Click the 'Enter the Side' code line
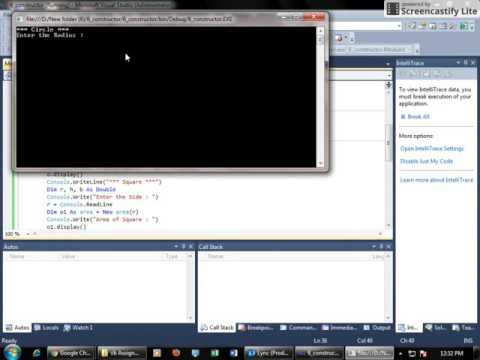480x360 pixels. (102, 197)
